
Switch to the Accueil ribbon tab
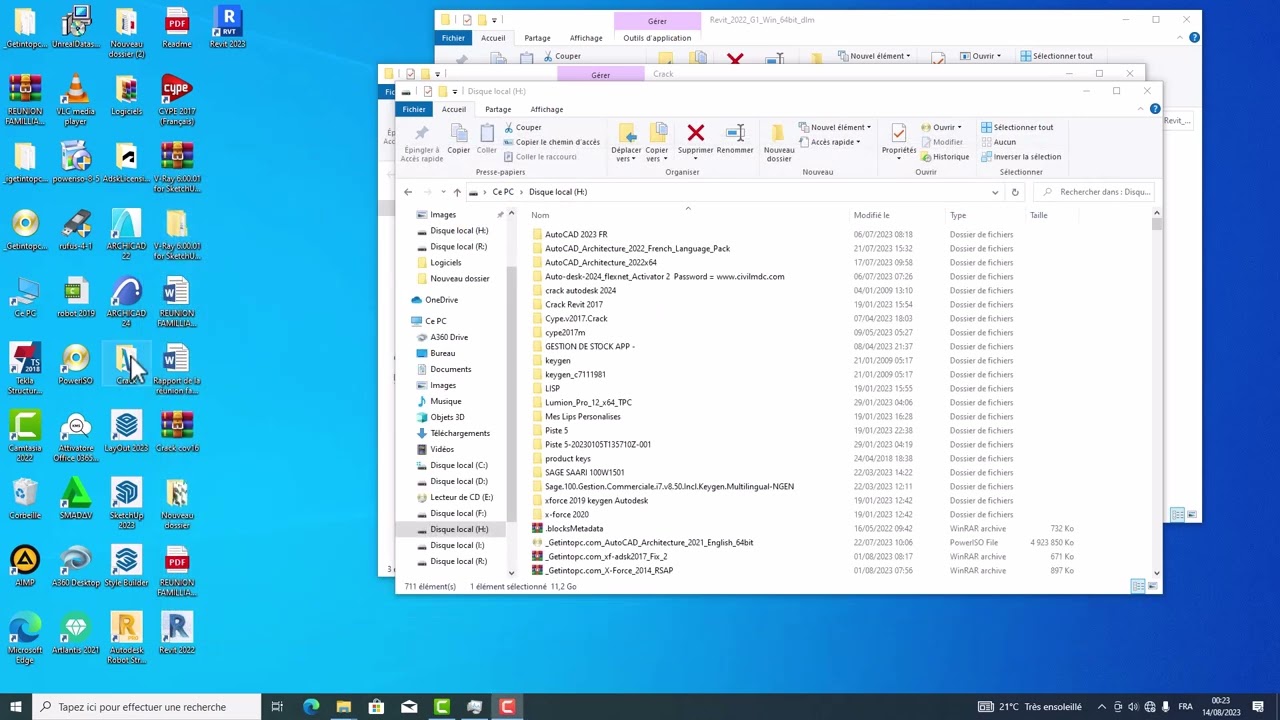(x=454, y=109)
